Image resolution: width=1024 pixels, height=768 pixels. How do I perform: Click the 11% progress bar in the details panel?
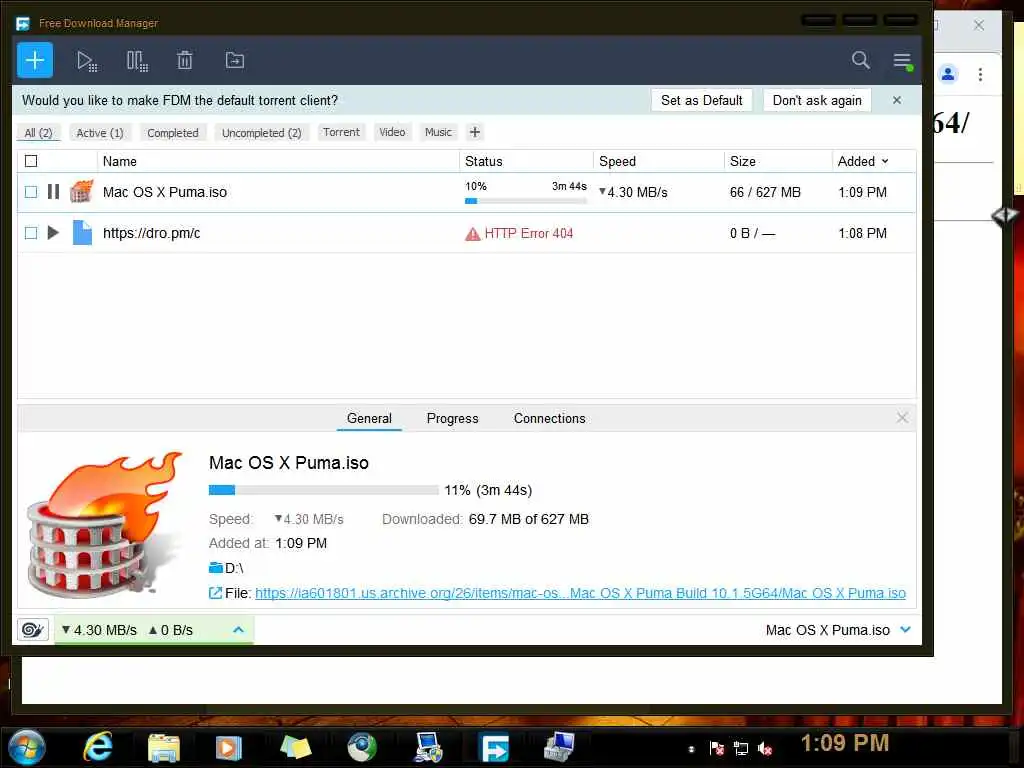click(323, 490)
